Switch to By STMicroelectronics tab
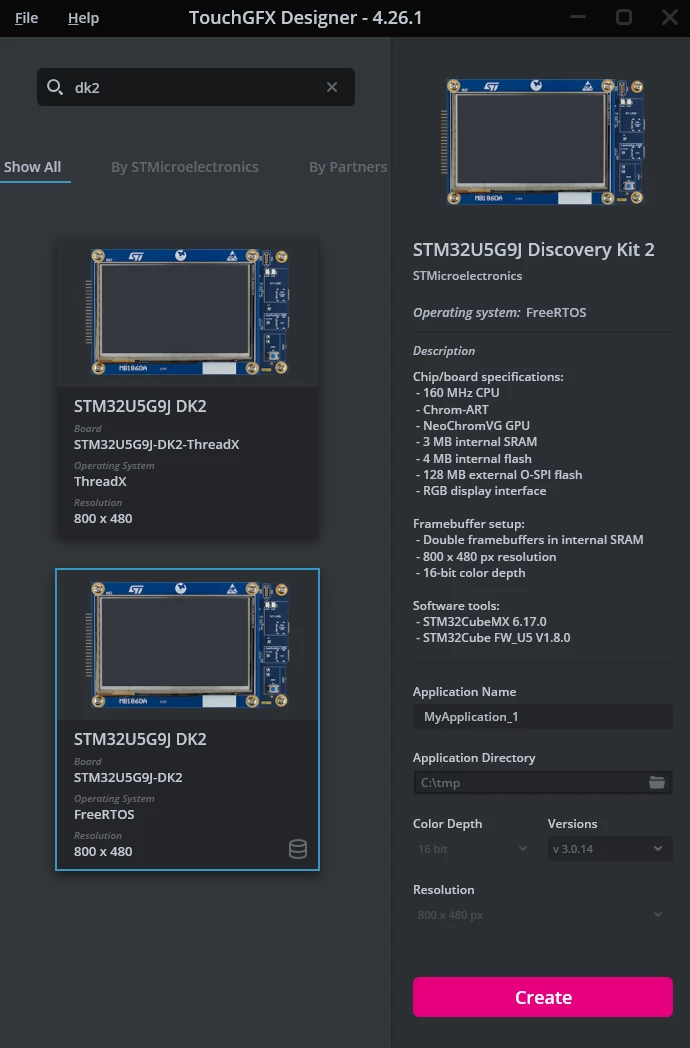This screenshot has height=1048, width=690. coord(185,167)
